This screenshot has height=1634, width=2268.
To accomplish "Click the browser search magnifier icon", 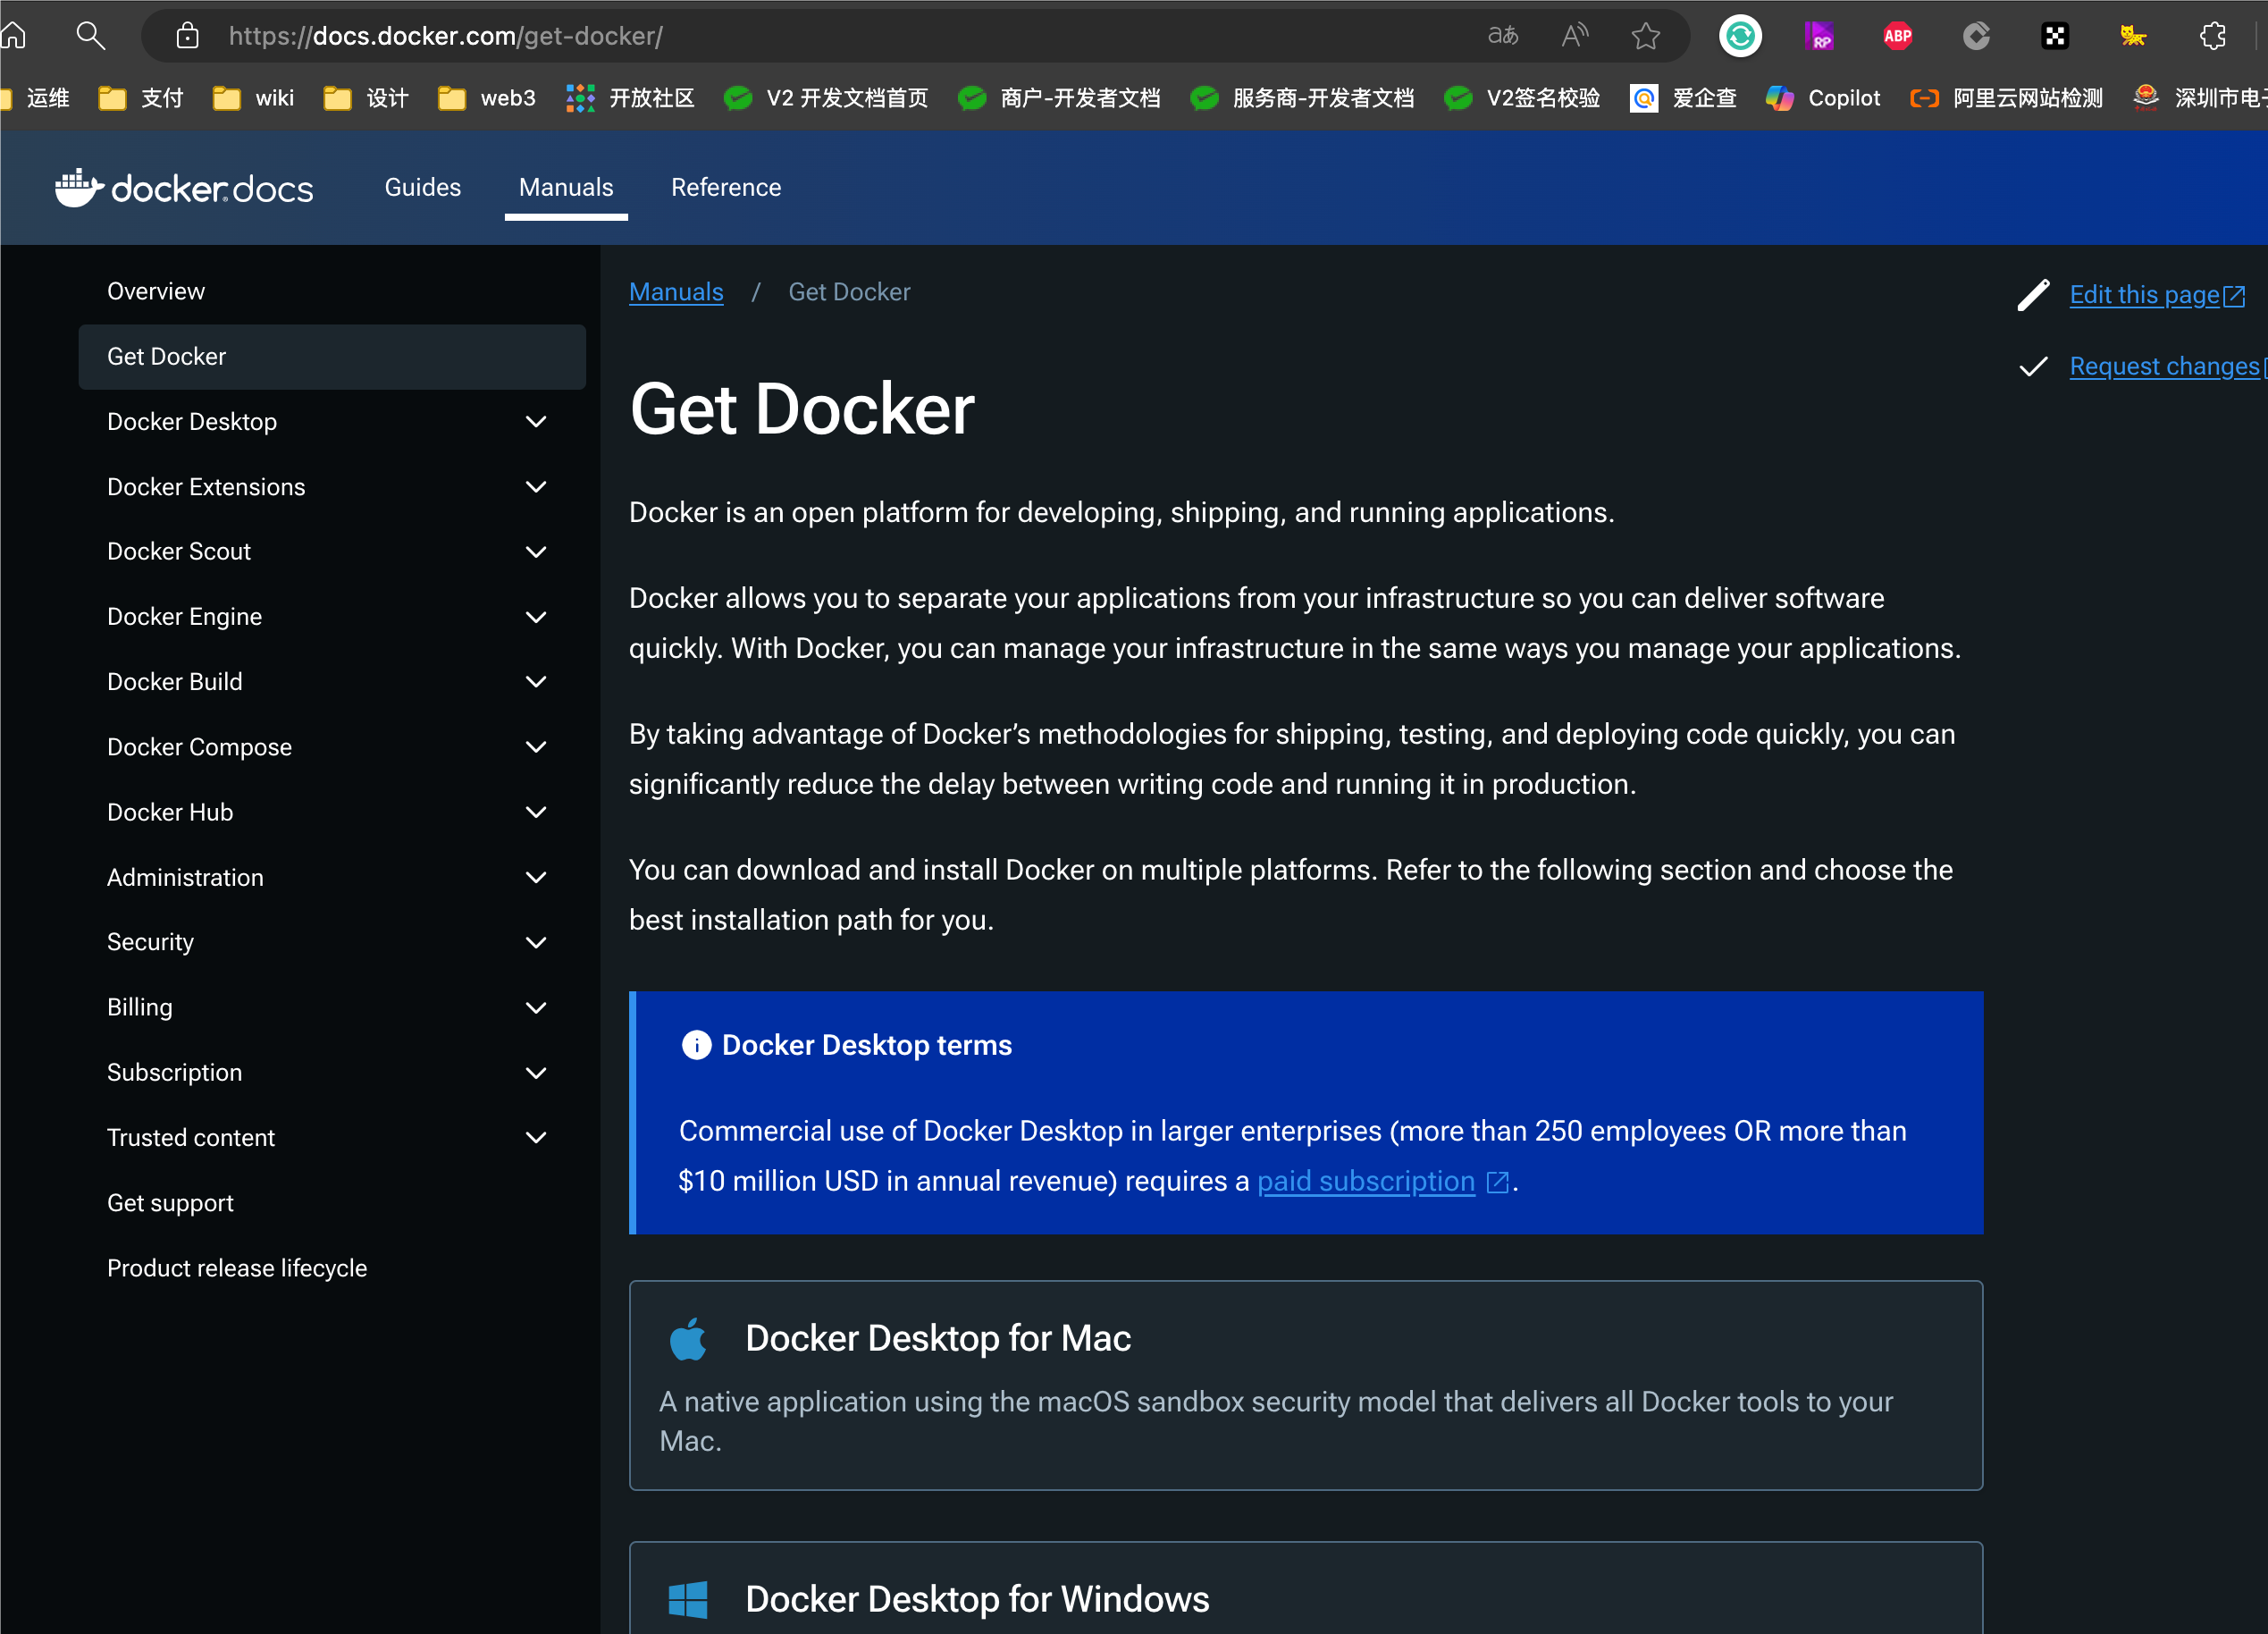I will click(x=90, y=37).
